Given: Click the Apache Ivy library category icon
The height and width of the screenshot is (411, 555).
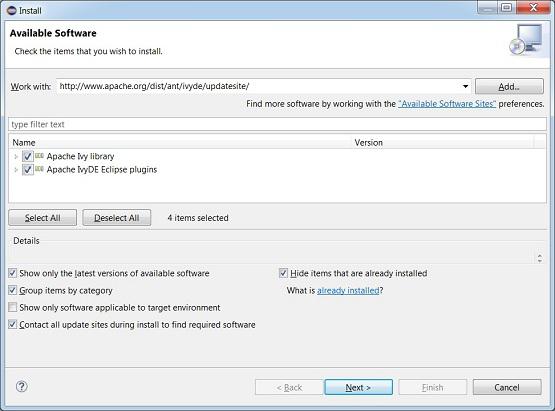Looking at the screenshot, I should click(40, 156).
